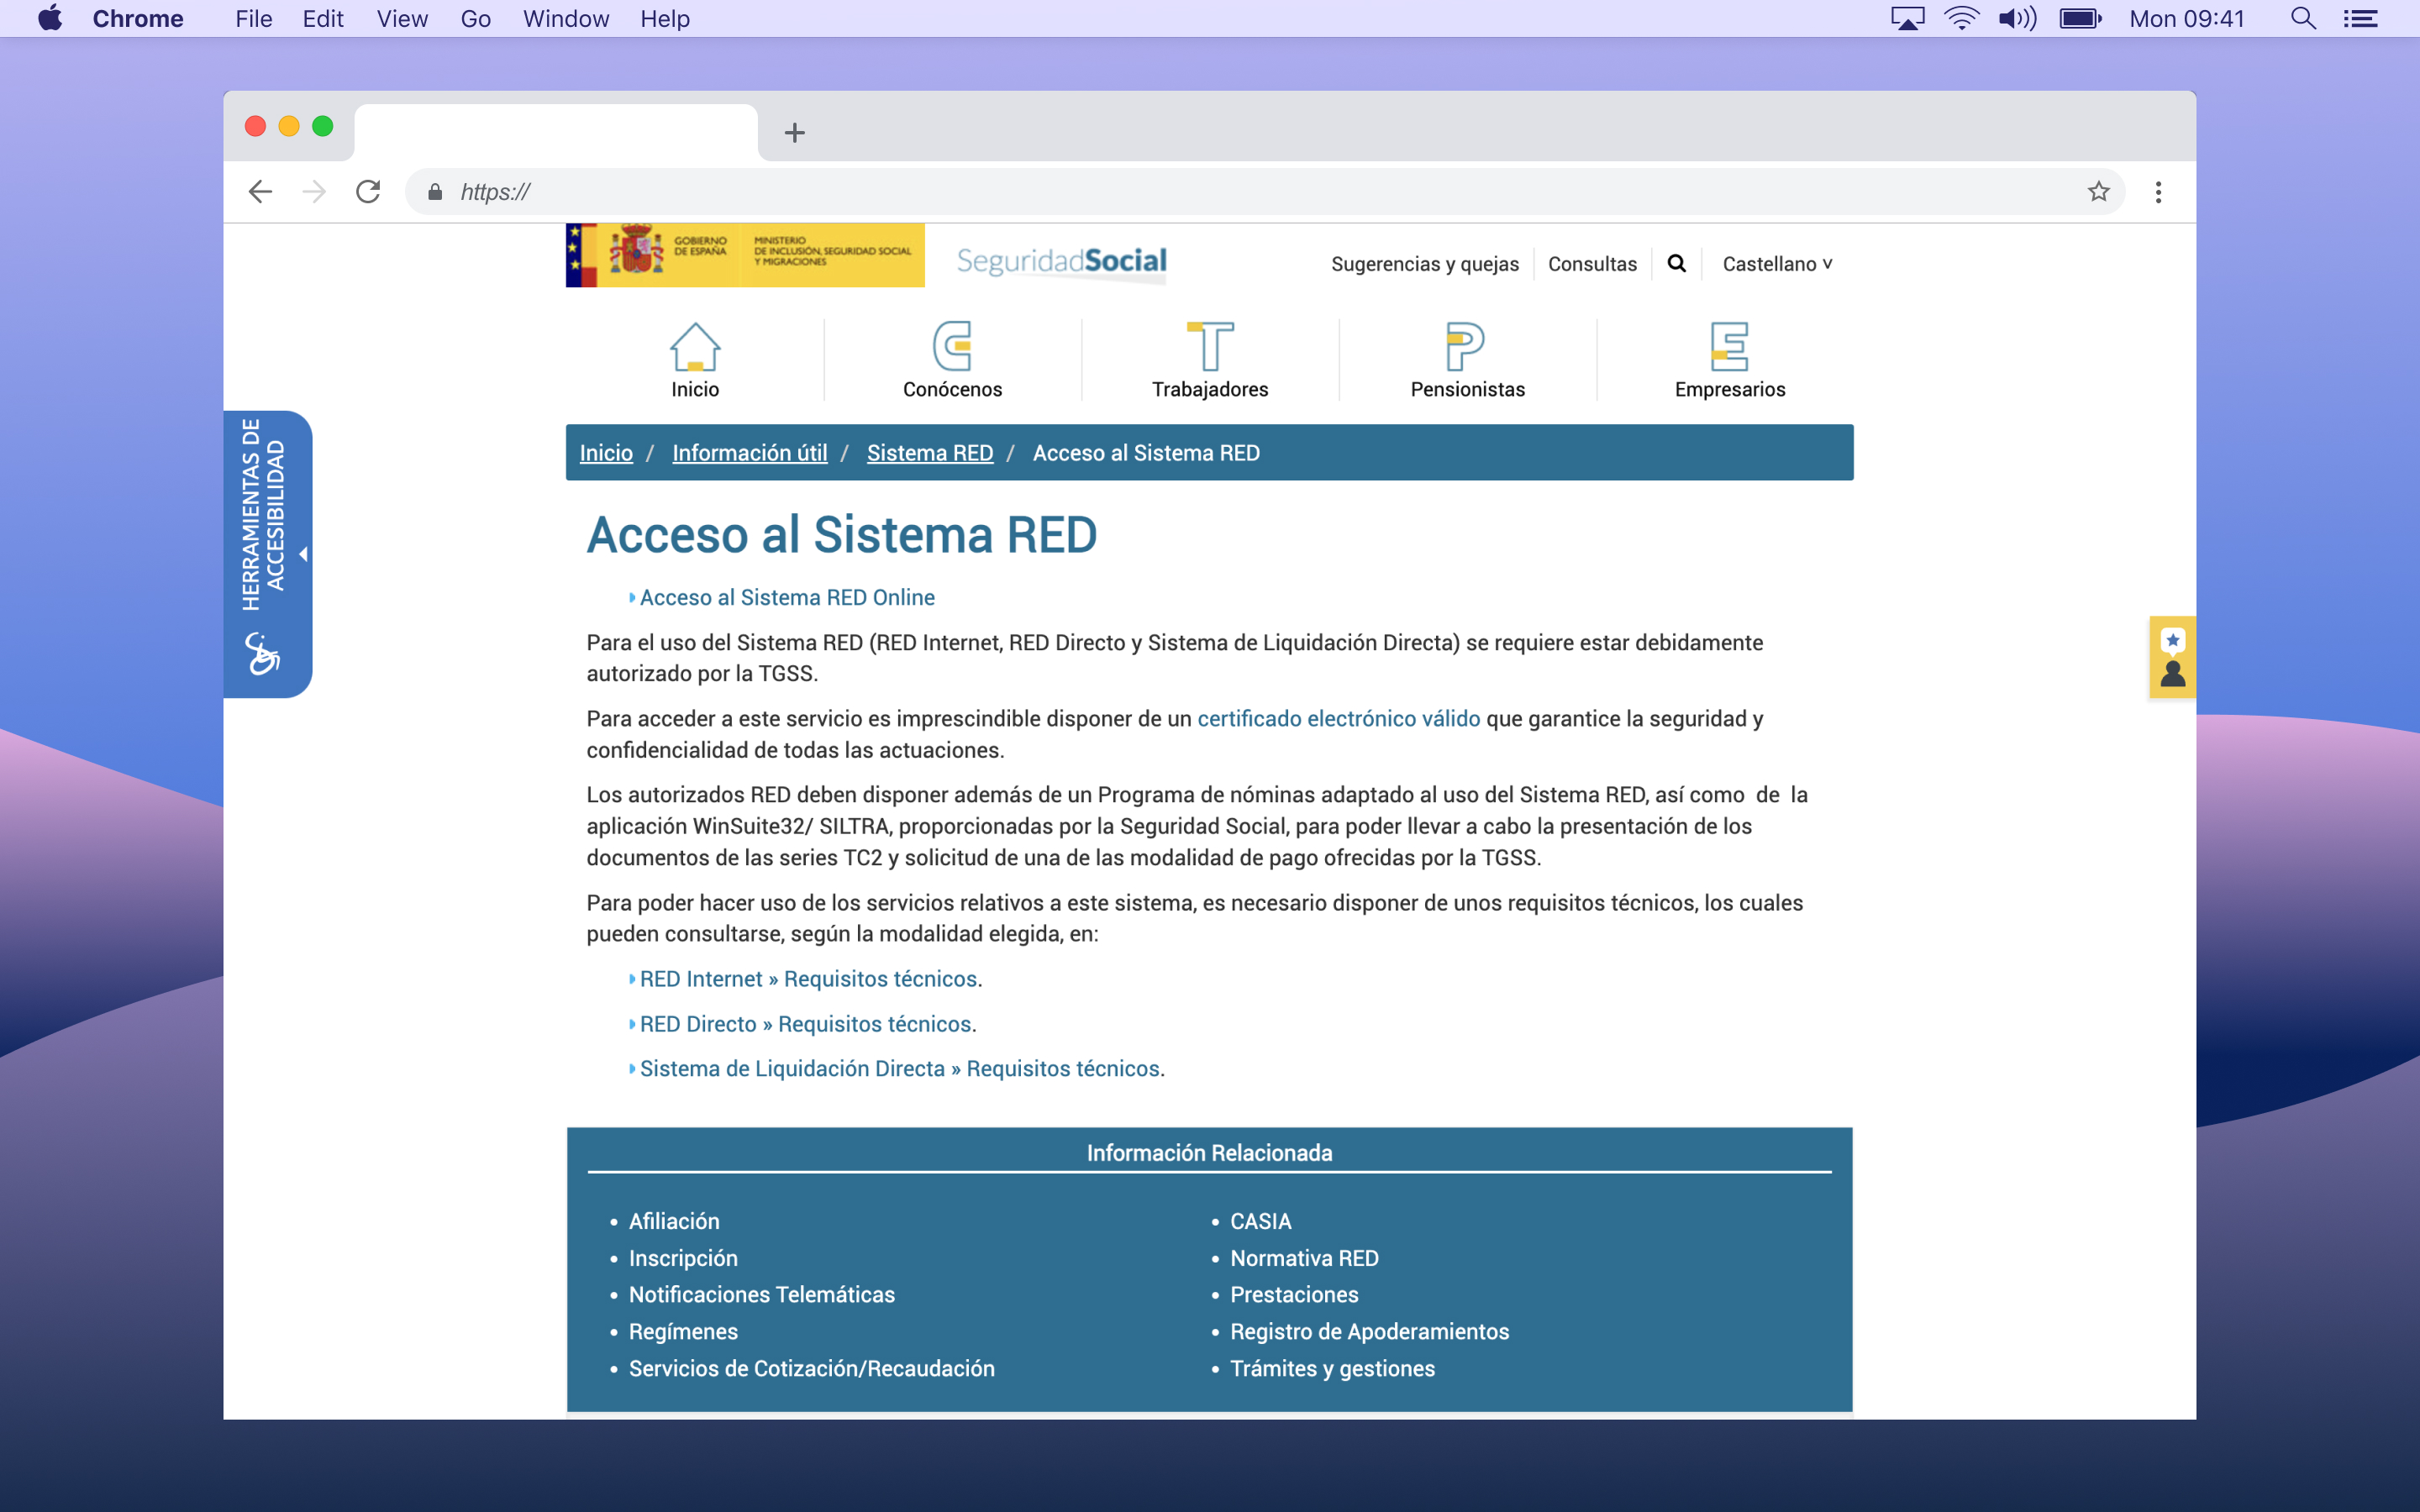Screen dimensions: 2420x1512
Task: Click the Sugerencias y quejas link
Action: pyautogui.click(x=1425, y=264)
